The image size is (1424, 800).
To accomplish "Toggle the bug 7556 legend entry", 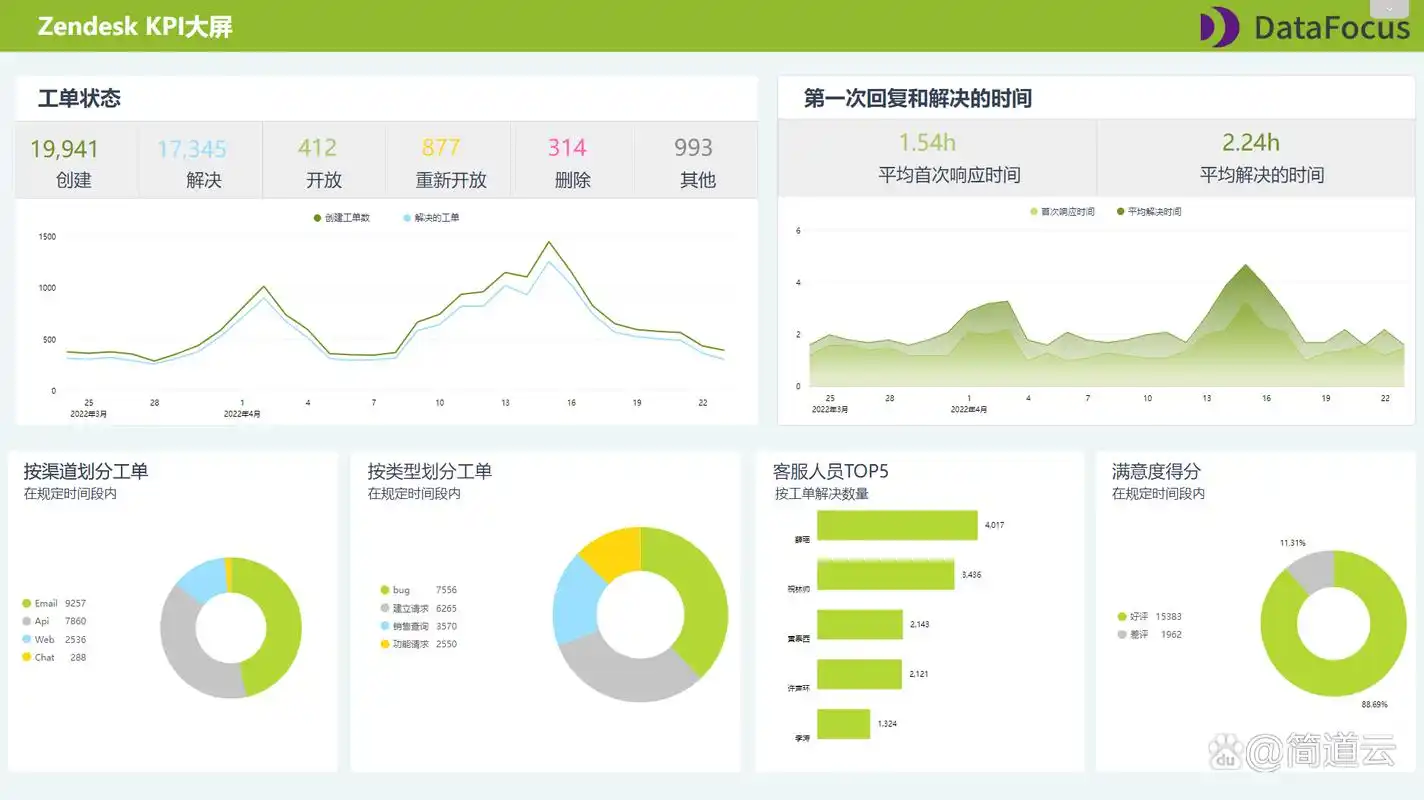I will 418,590.
